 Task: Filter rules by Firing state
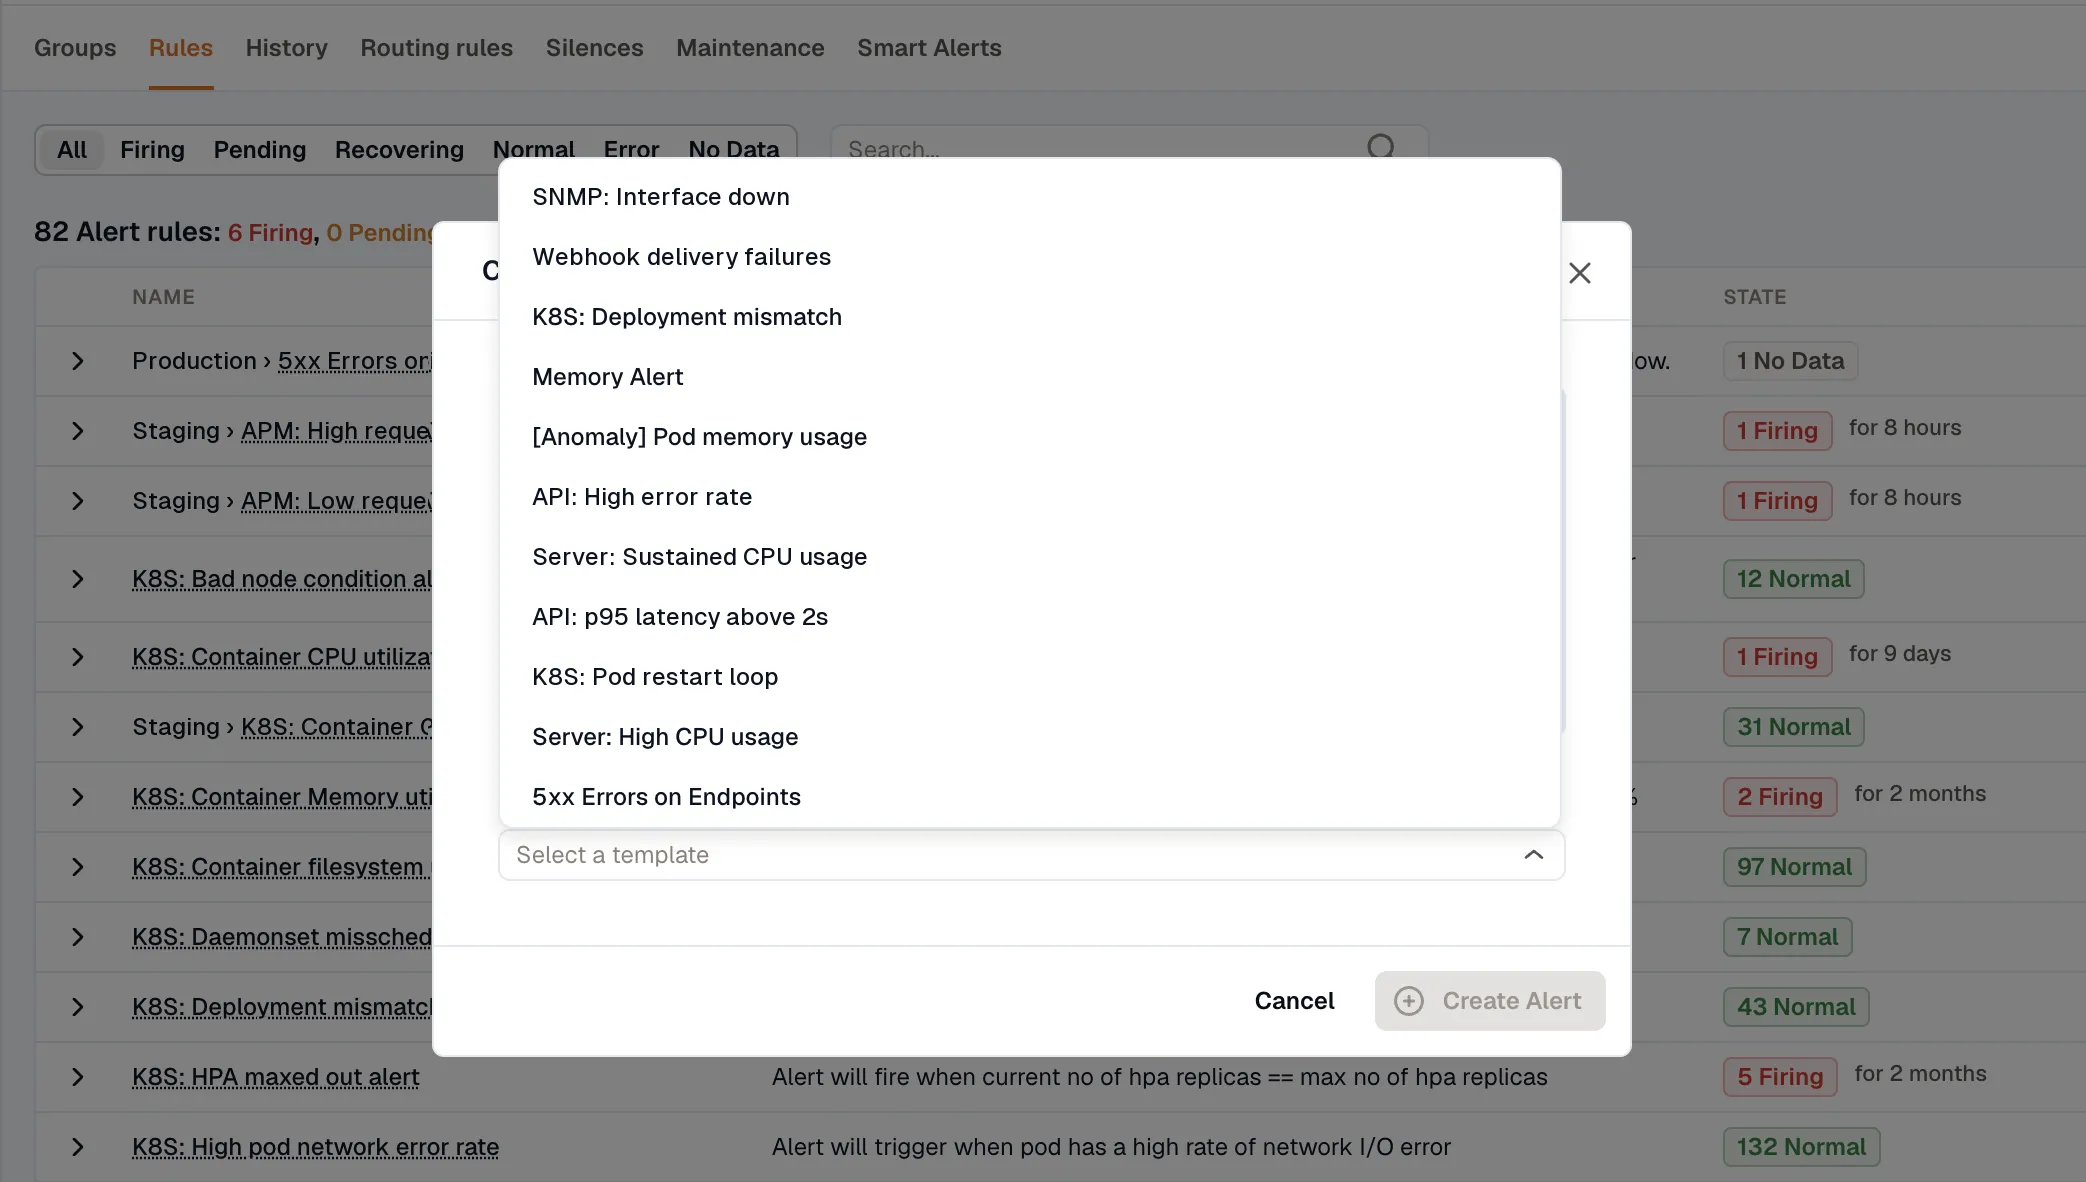click(152, 150)
